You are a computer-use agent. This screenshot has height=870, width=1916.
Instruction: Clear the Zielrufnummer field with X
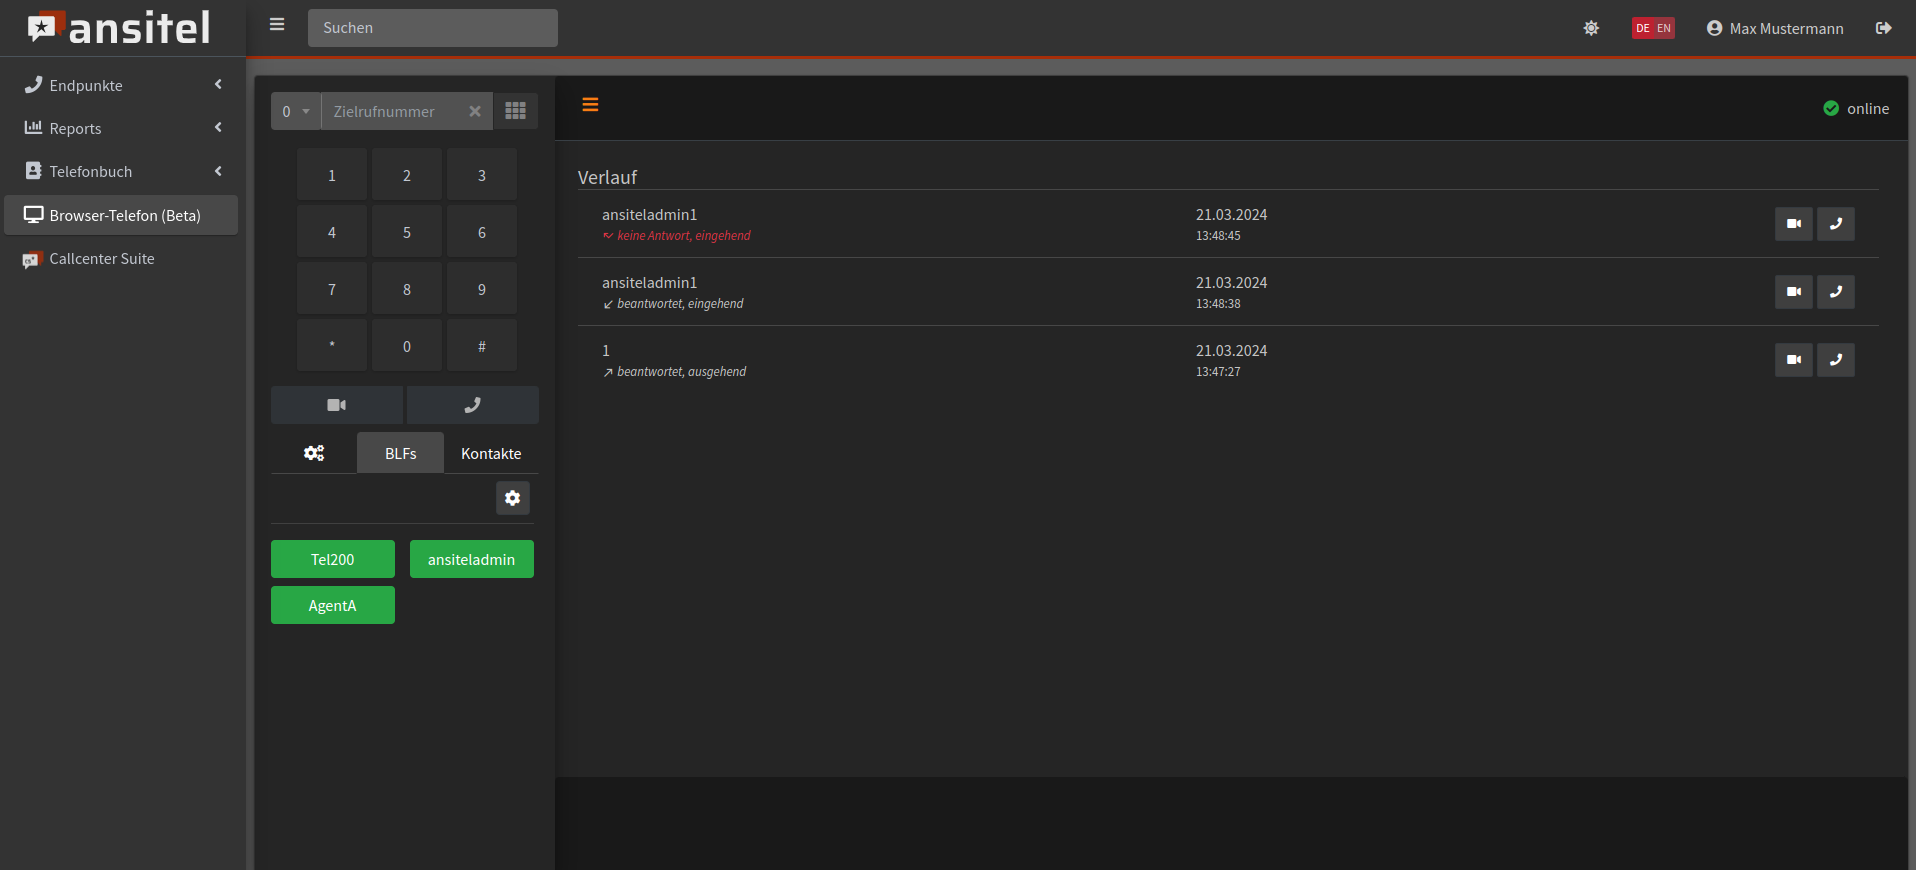point(475,111)
